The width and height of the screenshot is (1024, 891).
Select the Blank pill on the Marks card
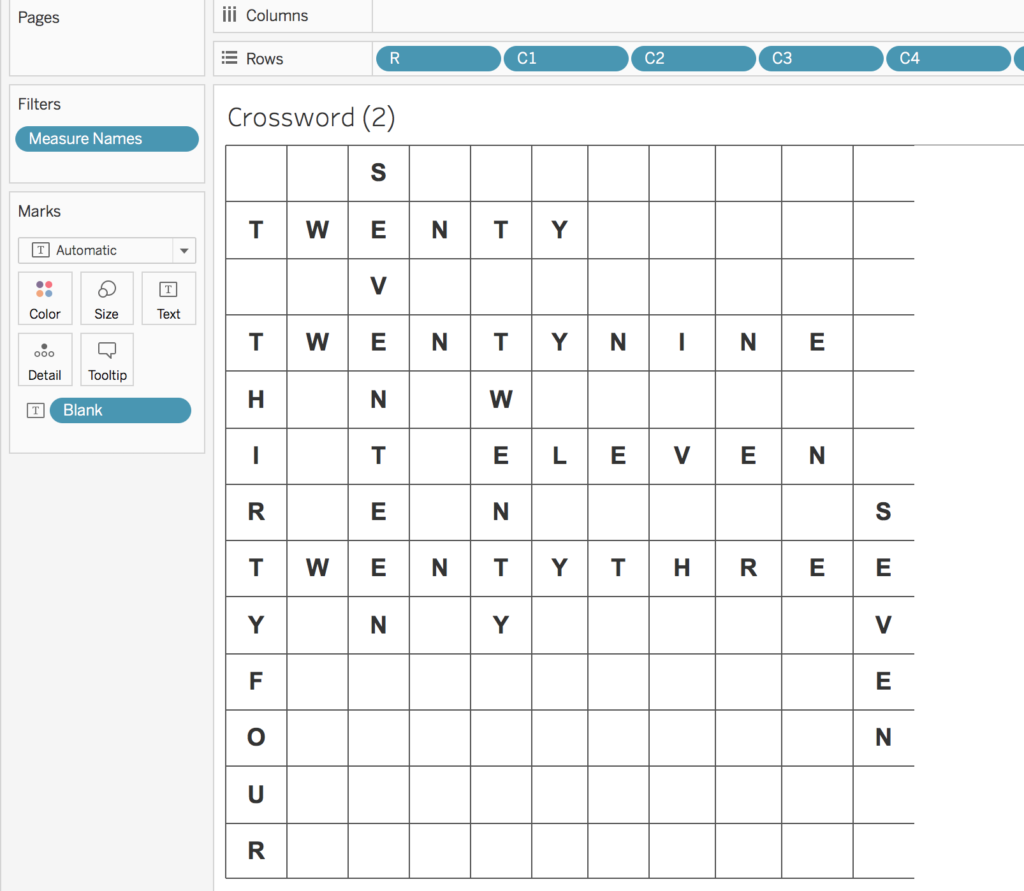point(120,410)
